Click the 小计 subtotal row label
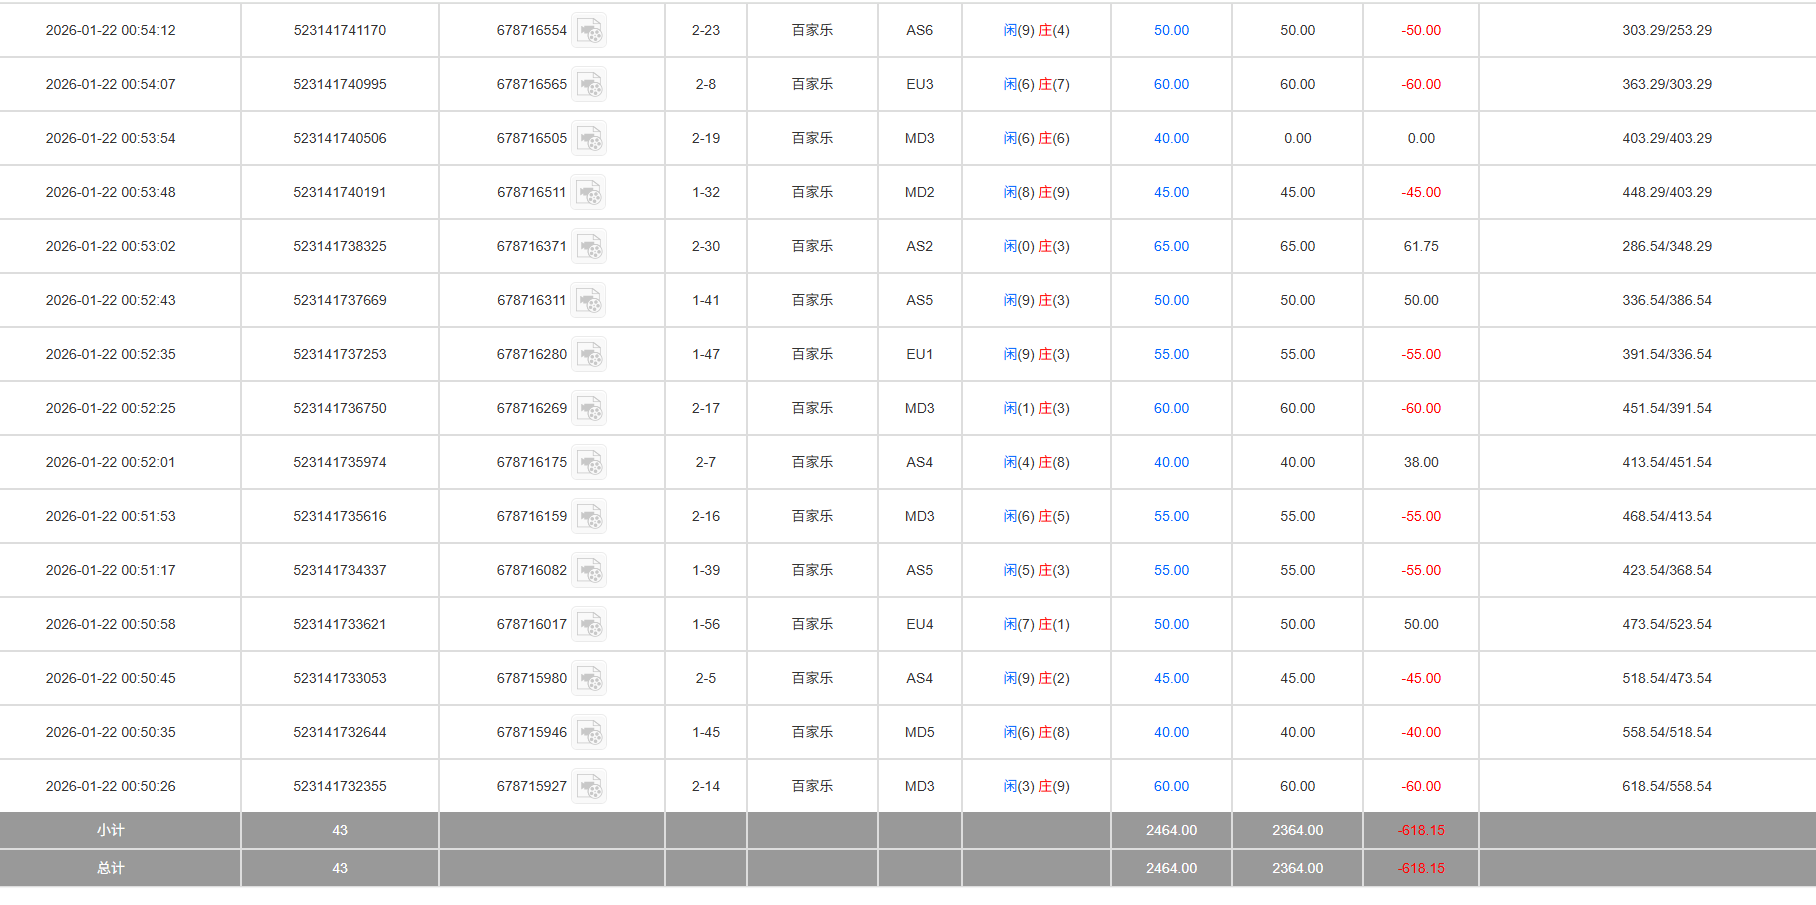1816x905 pixels. coord(111,831)
